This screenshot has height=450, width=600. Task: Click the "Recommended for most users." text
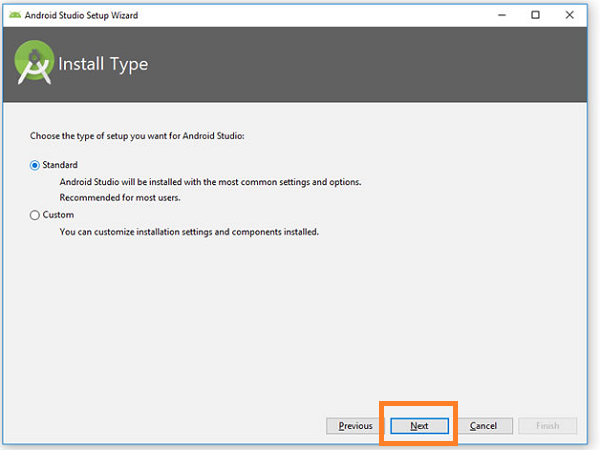(x=120, y=197)
